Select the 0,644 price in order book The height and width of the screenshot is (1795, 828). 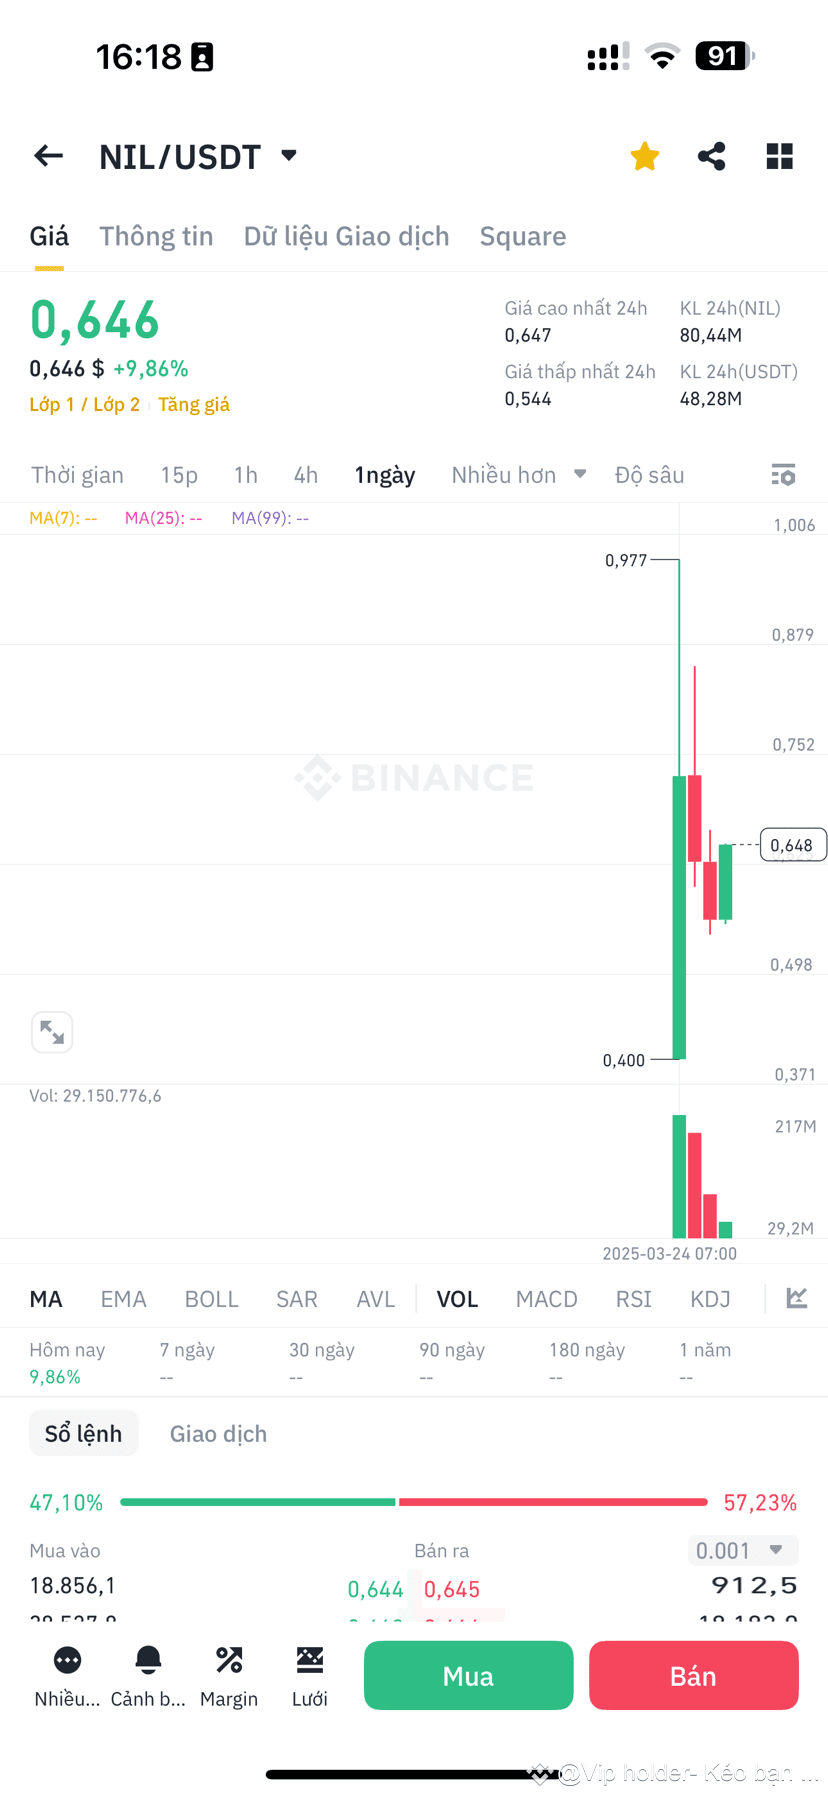point(375,1588)
